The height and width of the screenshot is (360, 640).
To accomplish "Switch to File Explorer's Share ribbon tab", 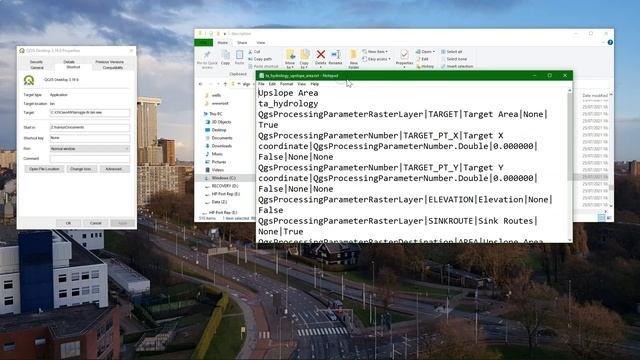I will (x=242, y=42).
